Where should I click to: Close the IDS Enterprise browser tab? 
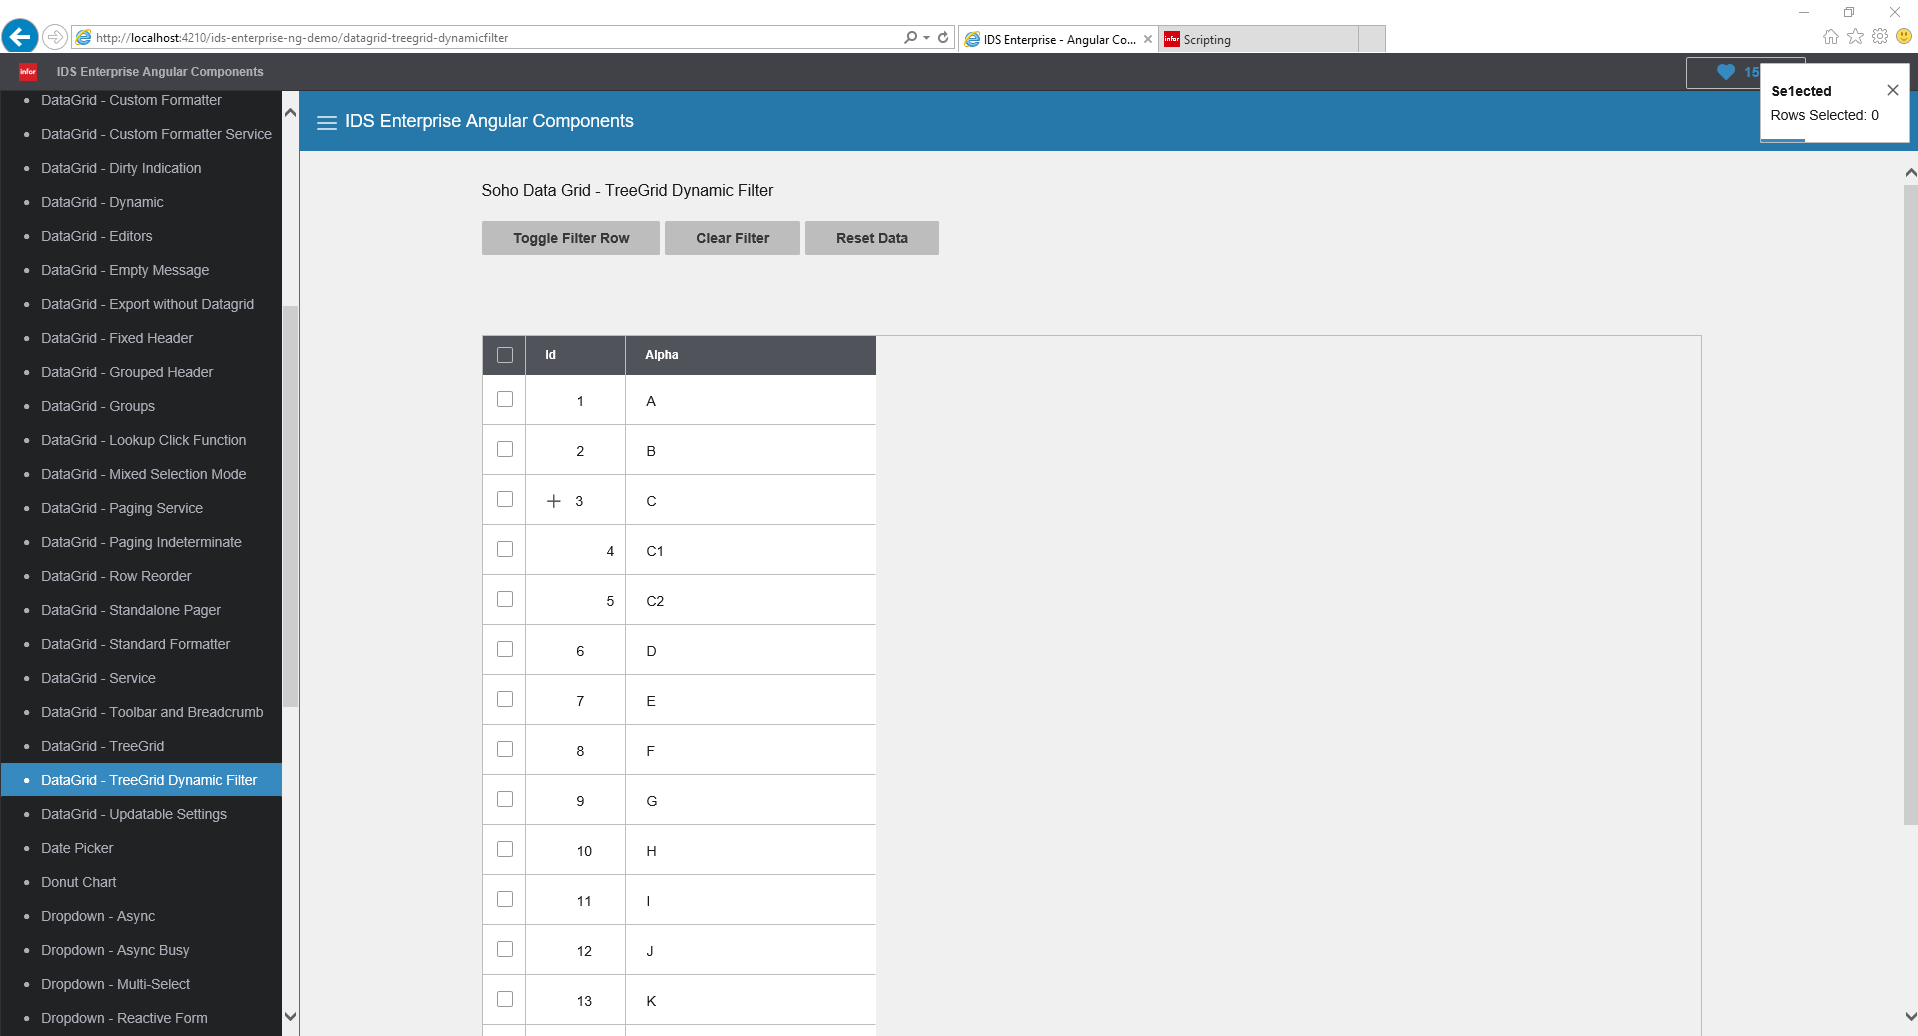point(1148,39)
